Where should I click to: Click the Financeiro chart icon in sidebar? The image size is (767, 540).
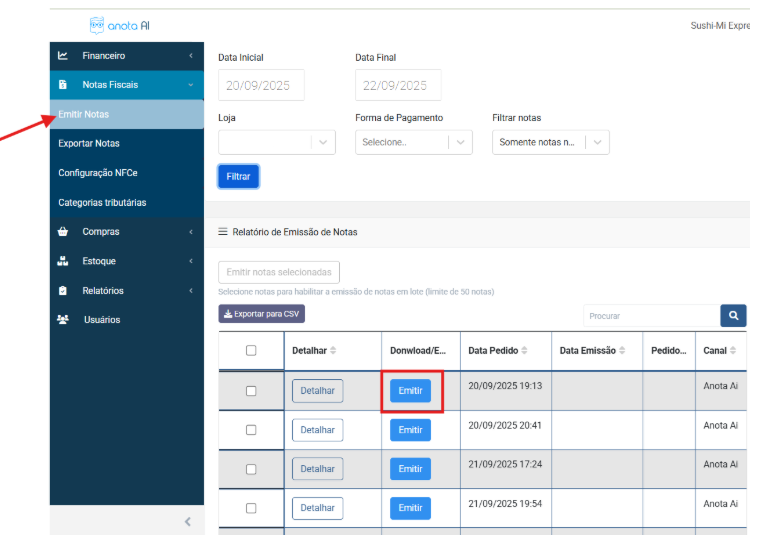(63, 56)
